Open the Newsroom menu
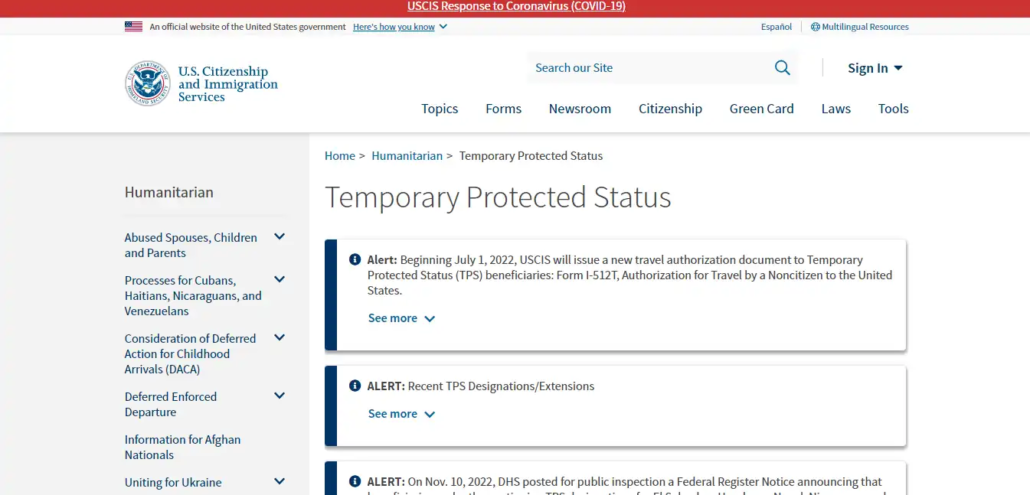The image size is (1030, 495). click(x=580, y=109)
